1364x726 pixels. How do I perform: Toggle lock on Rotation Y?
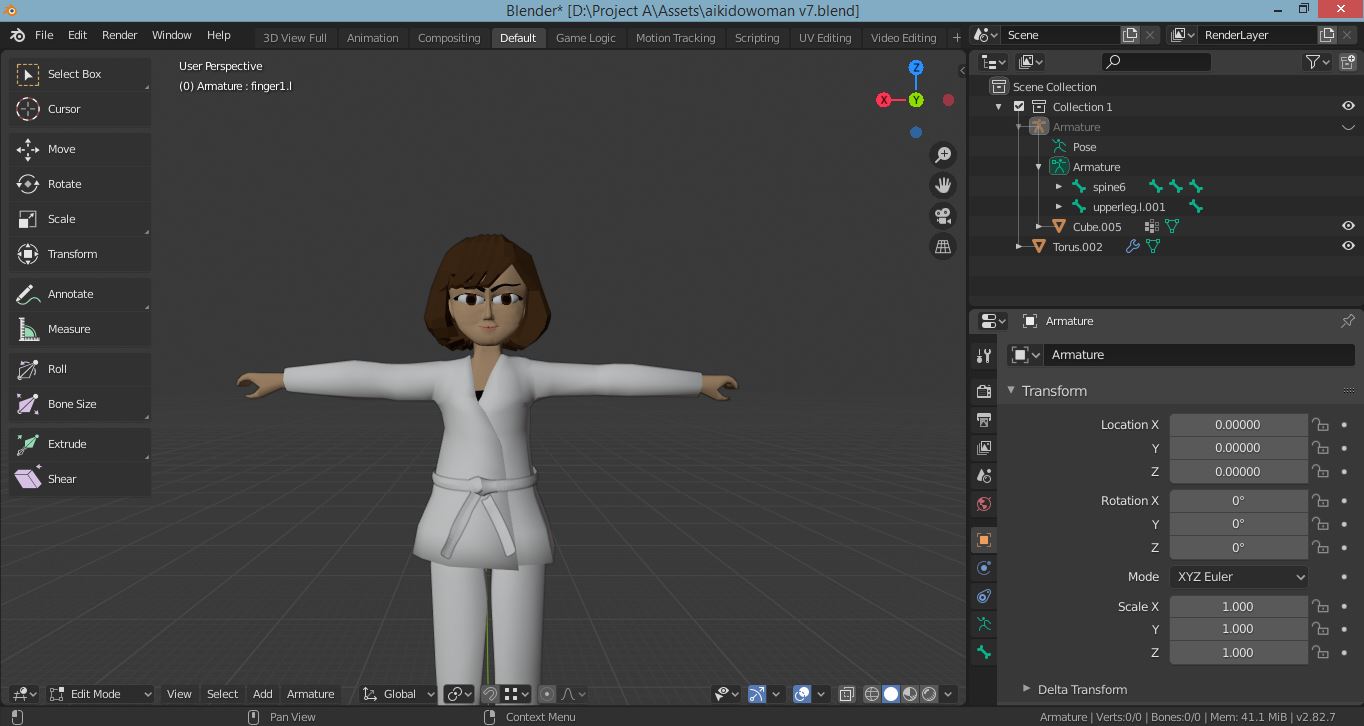point(1321,524)
